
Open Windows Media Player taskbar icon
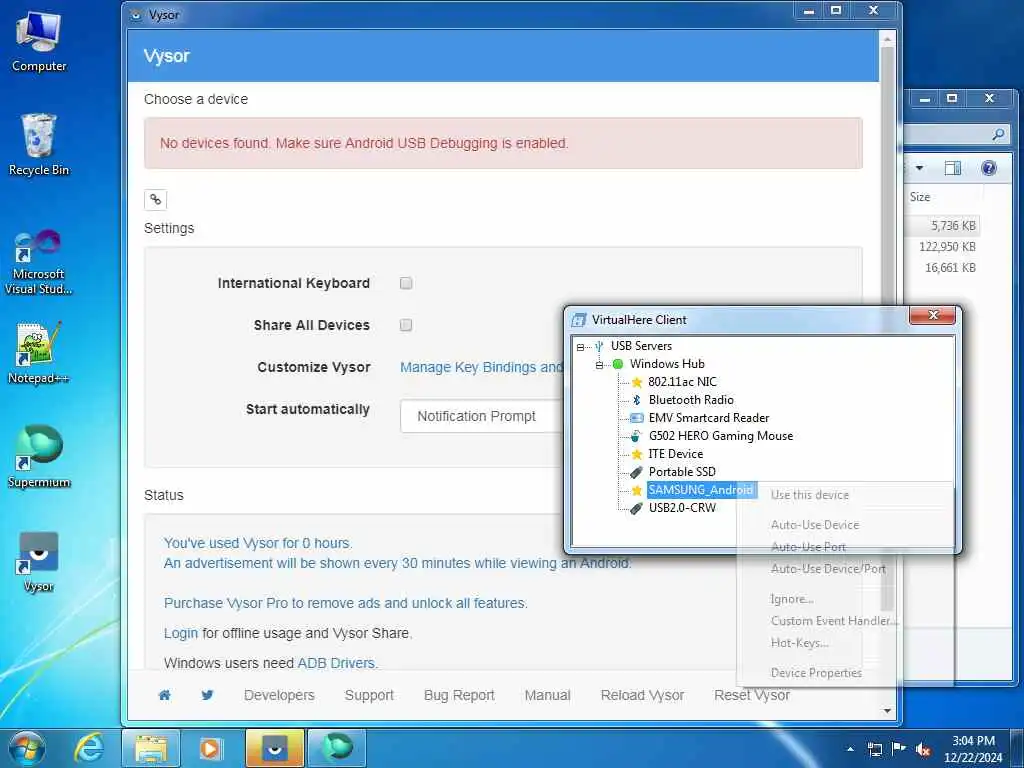coord(210,748)
